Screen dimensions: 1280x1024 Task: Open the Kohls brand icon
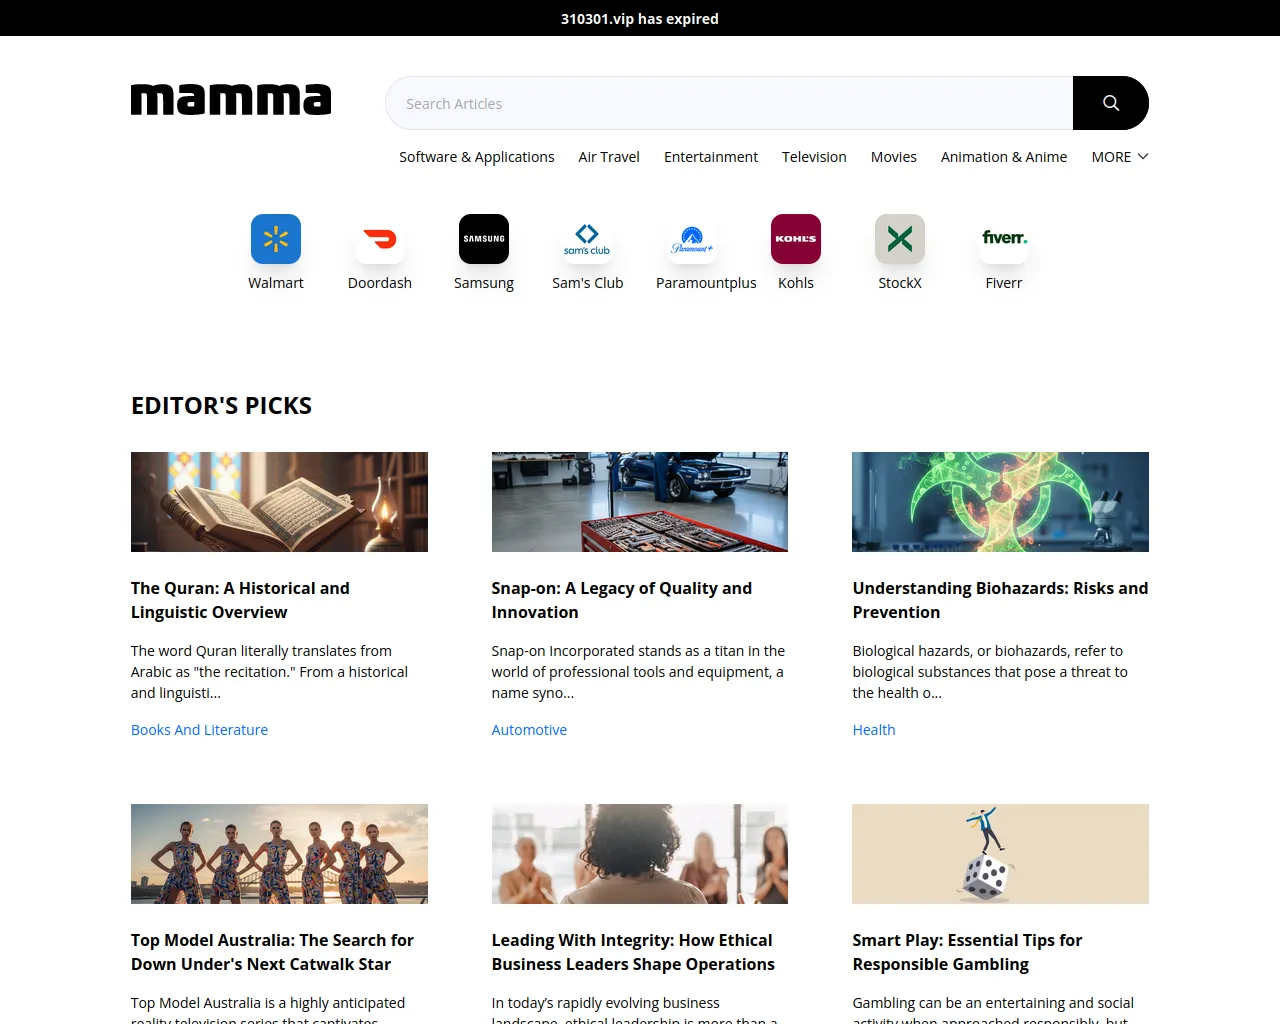click(796, 239)
